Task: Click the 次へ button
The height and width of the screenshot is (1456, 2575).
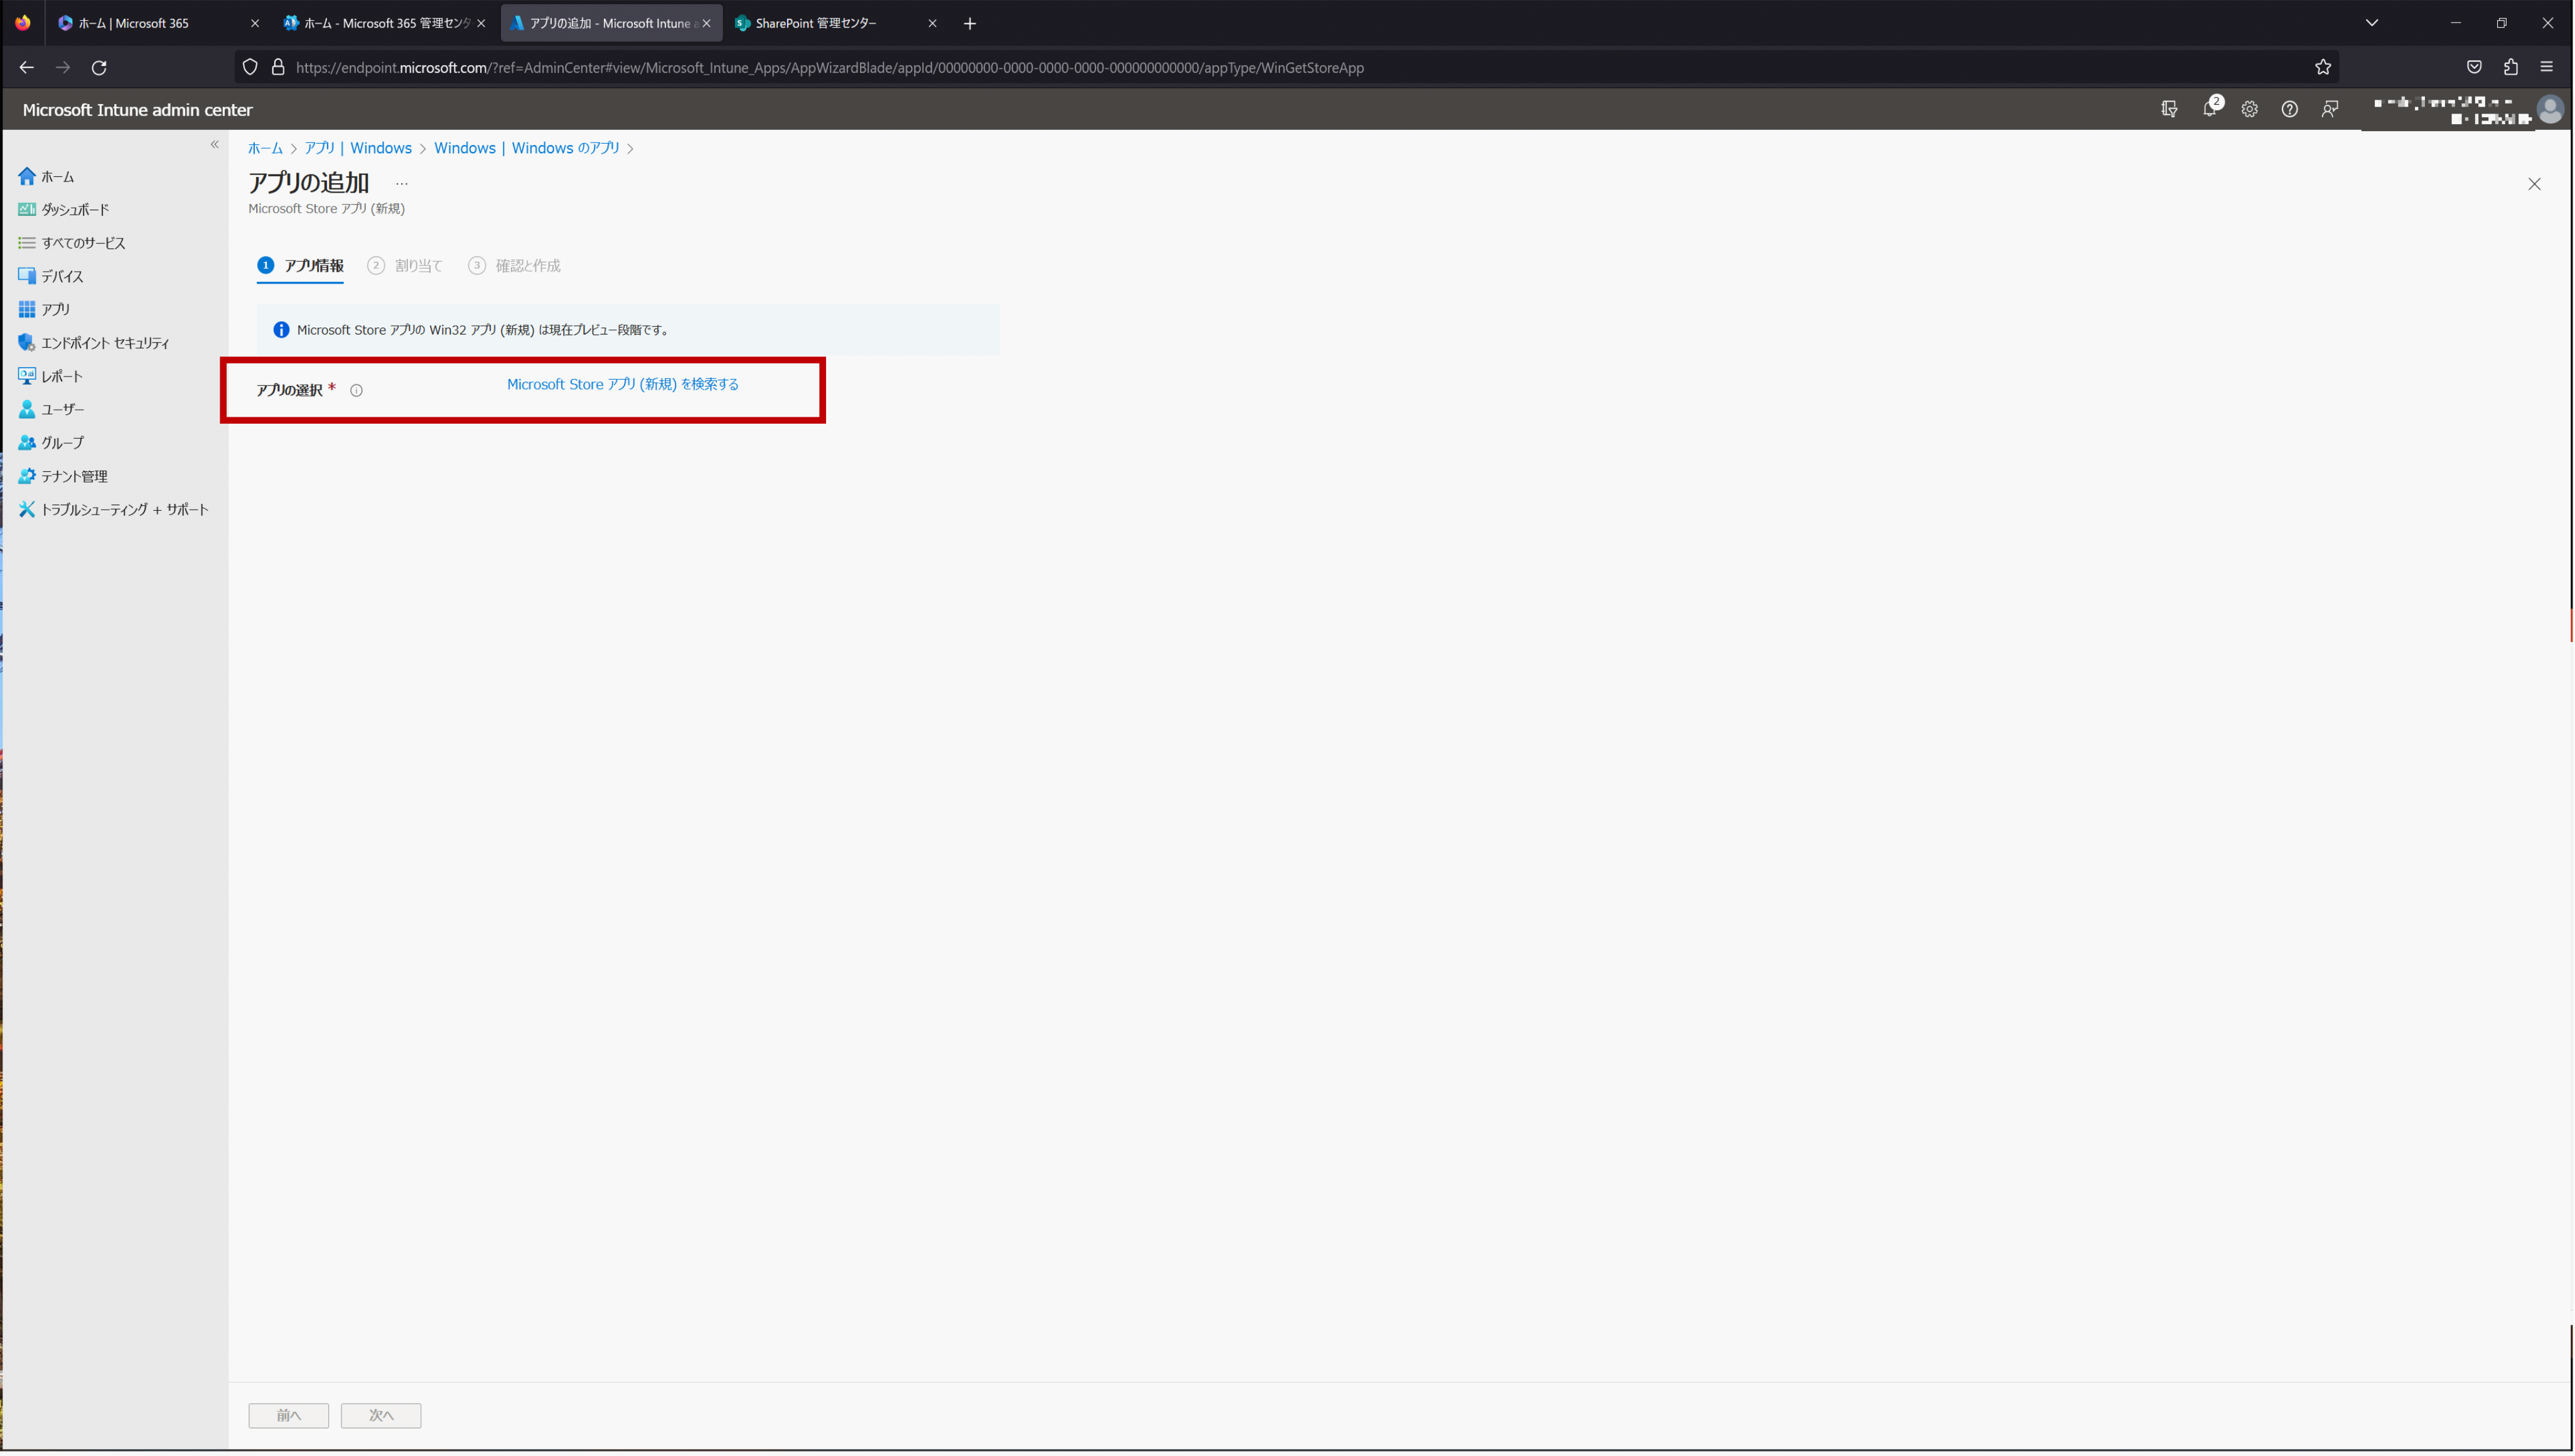Action: click(x=381, y=1415)
